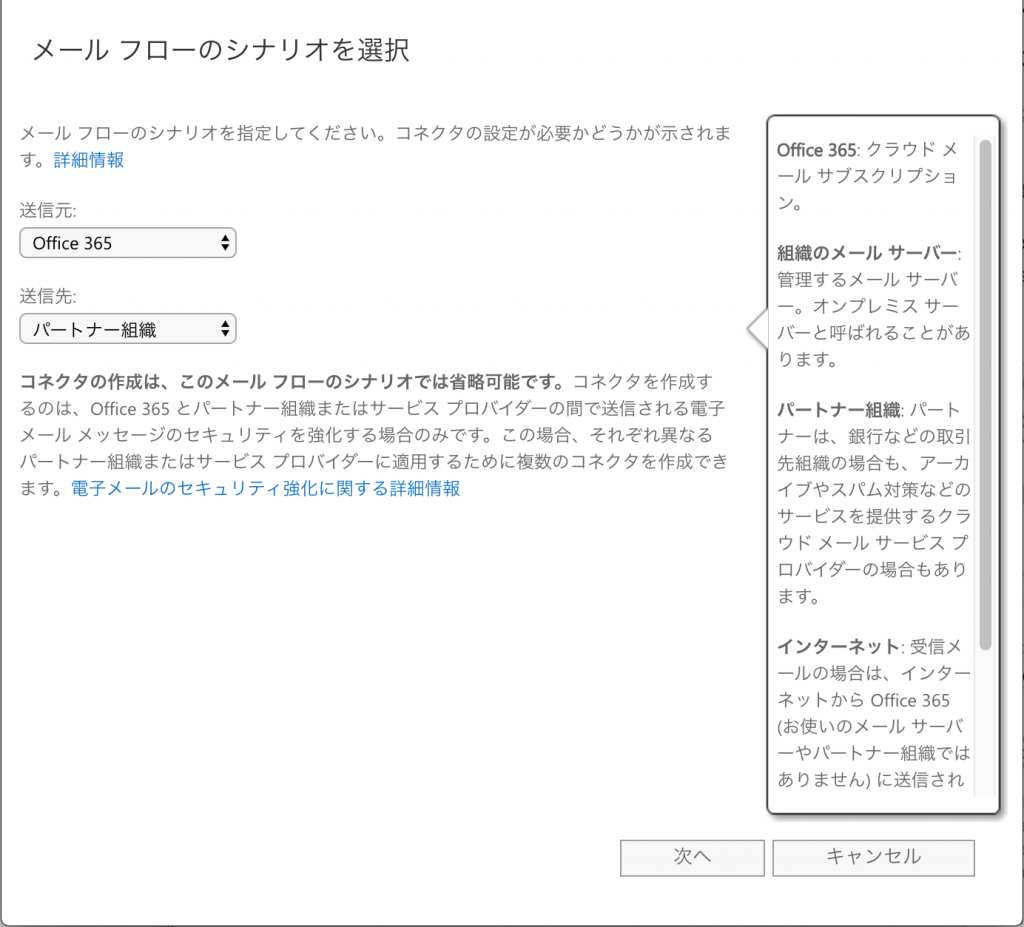Open the 送信先 dropdown showing パートナー組織
This screenshot has height=927, width=1024.
click(128, 329)
